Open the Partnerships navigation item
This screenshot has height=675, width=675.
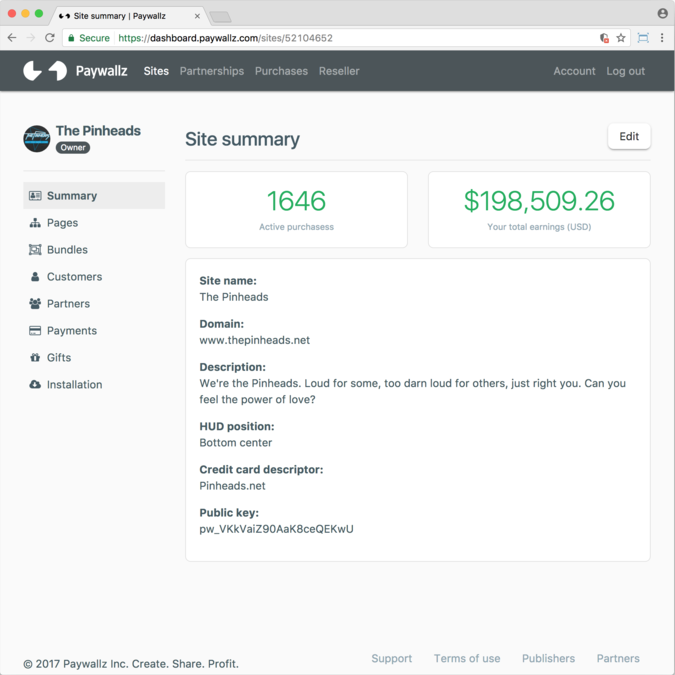tap(212, 71)
